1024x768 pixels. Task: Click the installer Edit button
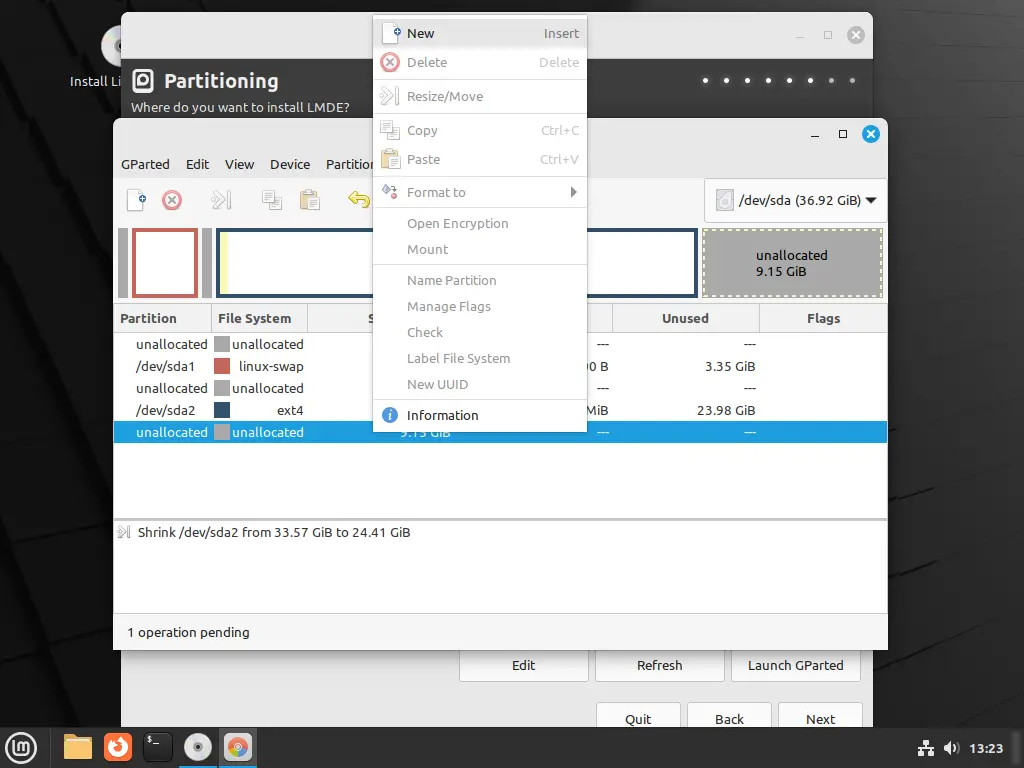coord(524,665)
